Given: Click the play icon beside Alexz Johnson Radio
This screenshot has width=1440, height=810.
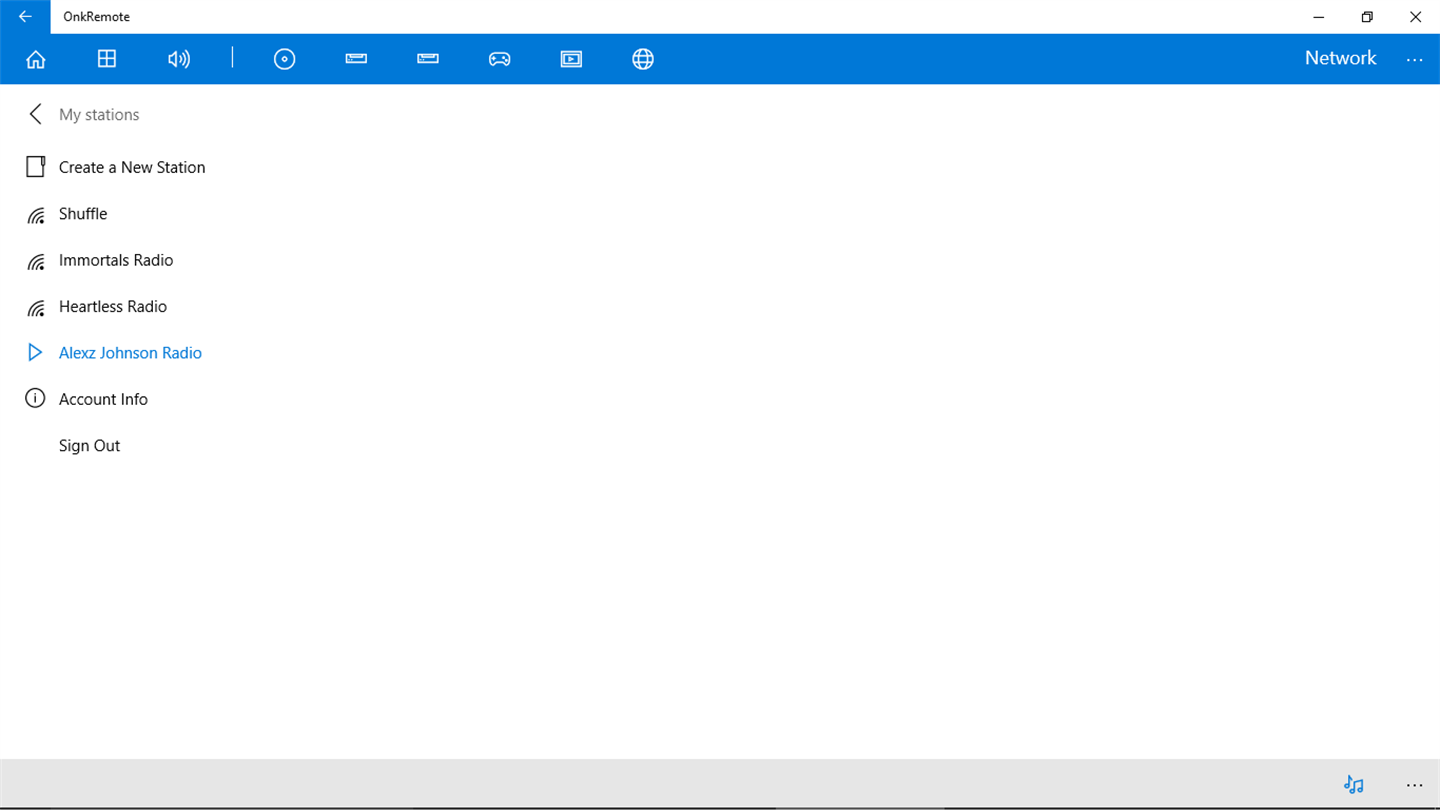Looking at the screenshot, I should [36, 353].
